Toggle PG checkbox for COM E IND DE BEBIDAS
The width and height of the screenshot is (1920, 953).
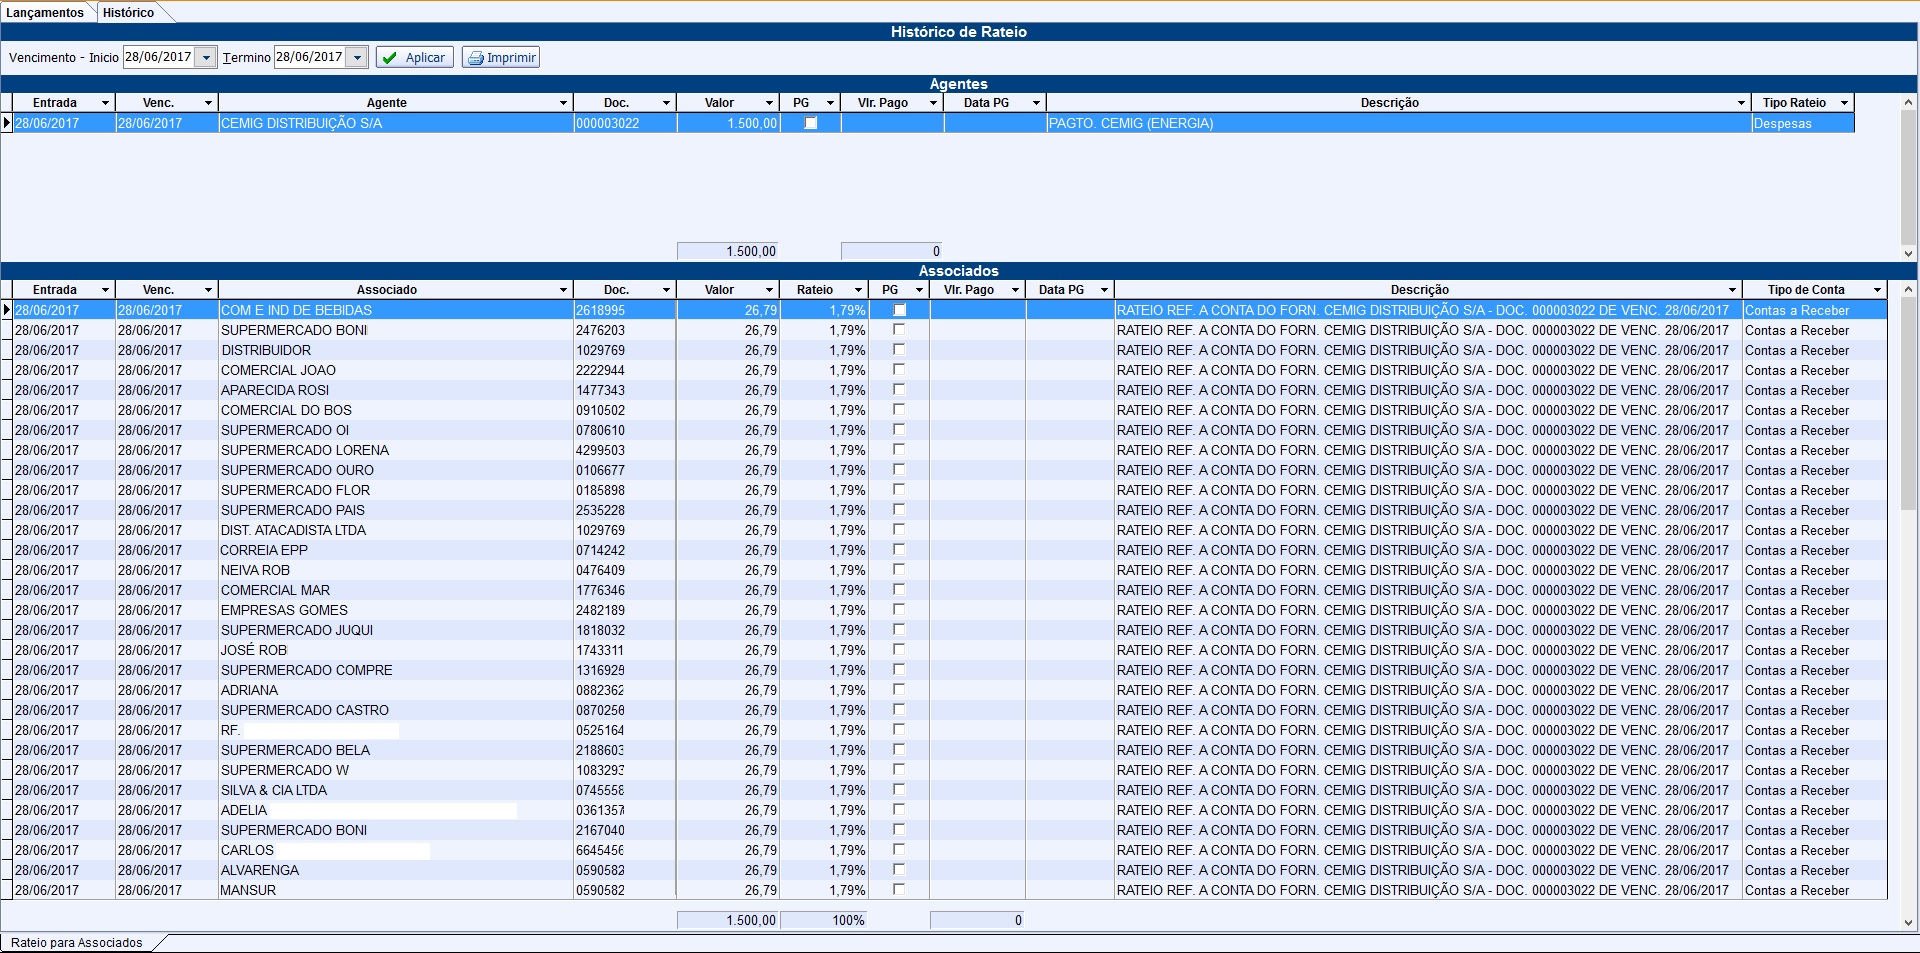(x=899, y=310)
